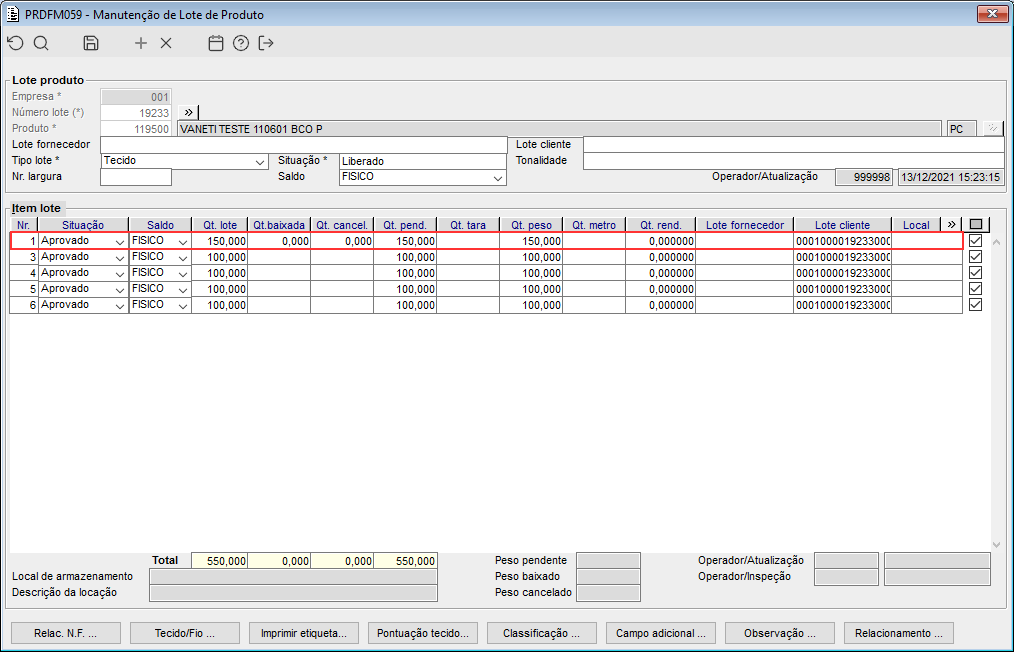Click the Total Qt. lote value 550,000
The image size is (1014, 652).
click(x=220, y=561)
